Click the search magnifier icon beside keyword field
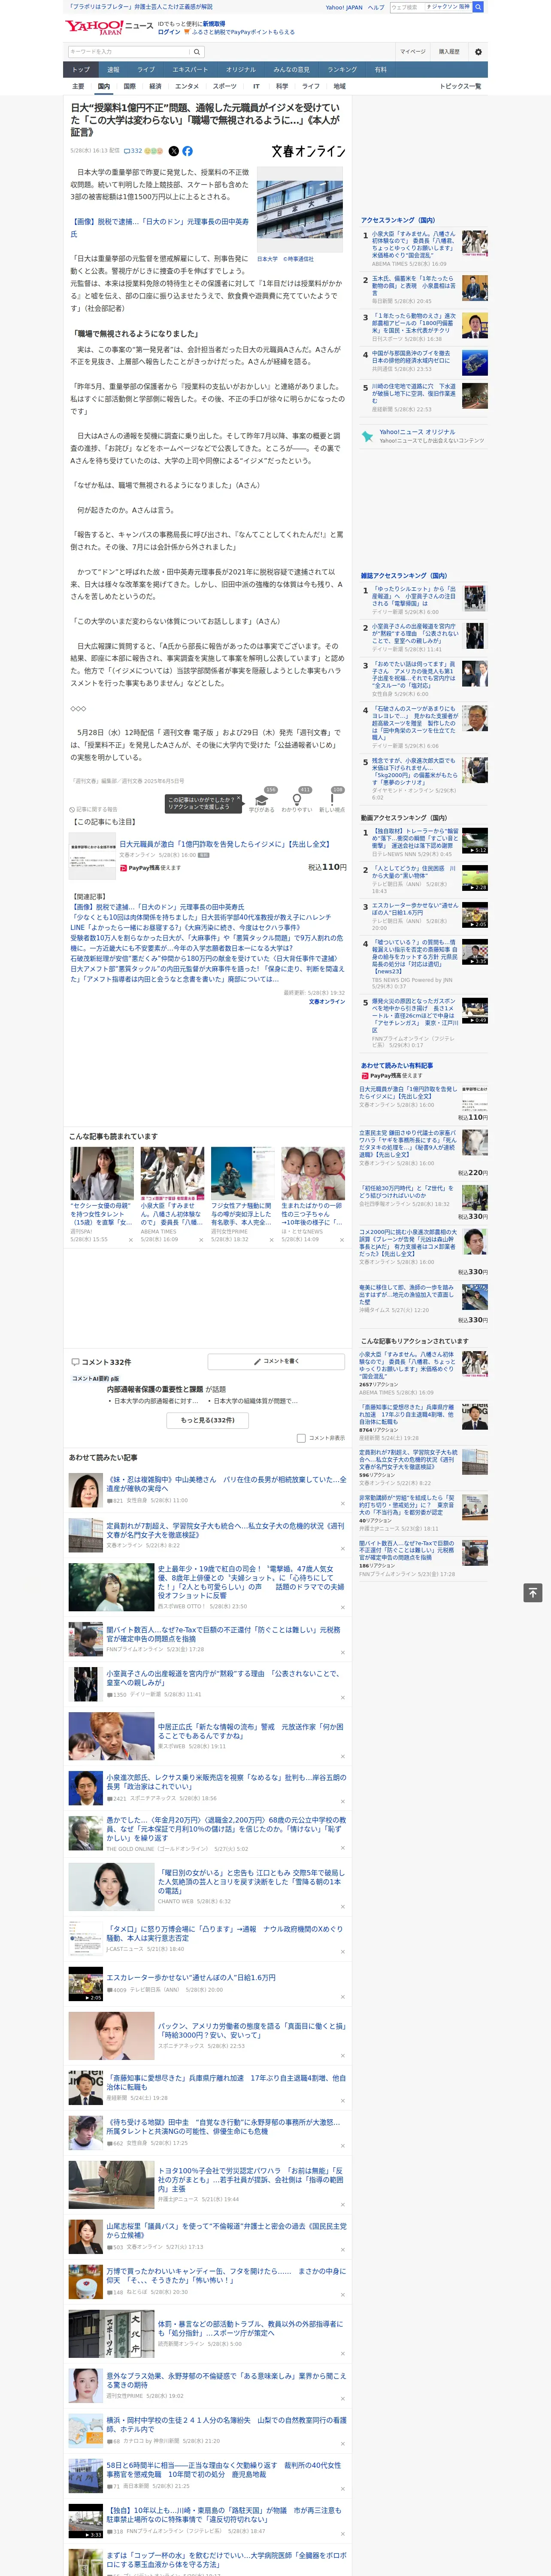This screenshot has width=551, height=2576. tap(197, 51)
